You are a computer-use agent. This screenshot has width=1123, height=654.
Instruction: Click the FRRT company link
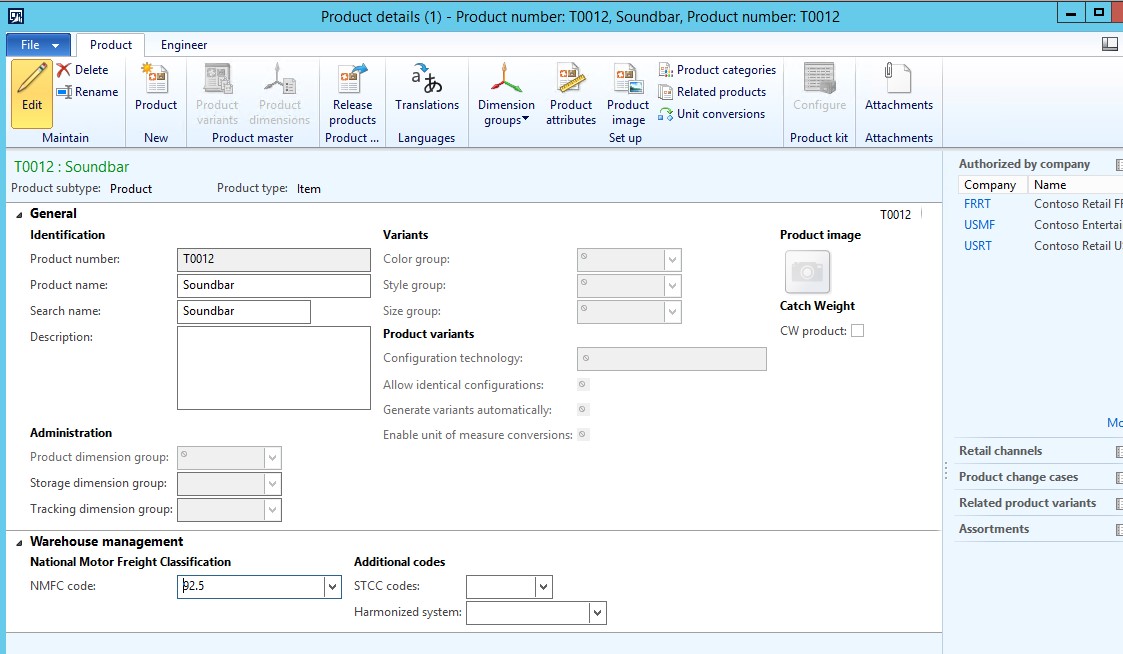977,203
